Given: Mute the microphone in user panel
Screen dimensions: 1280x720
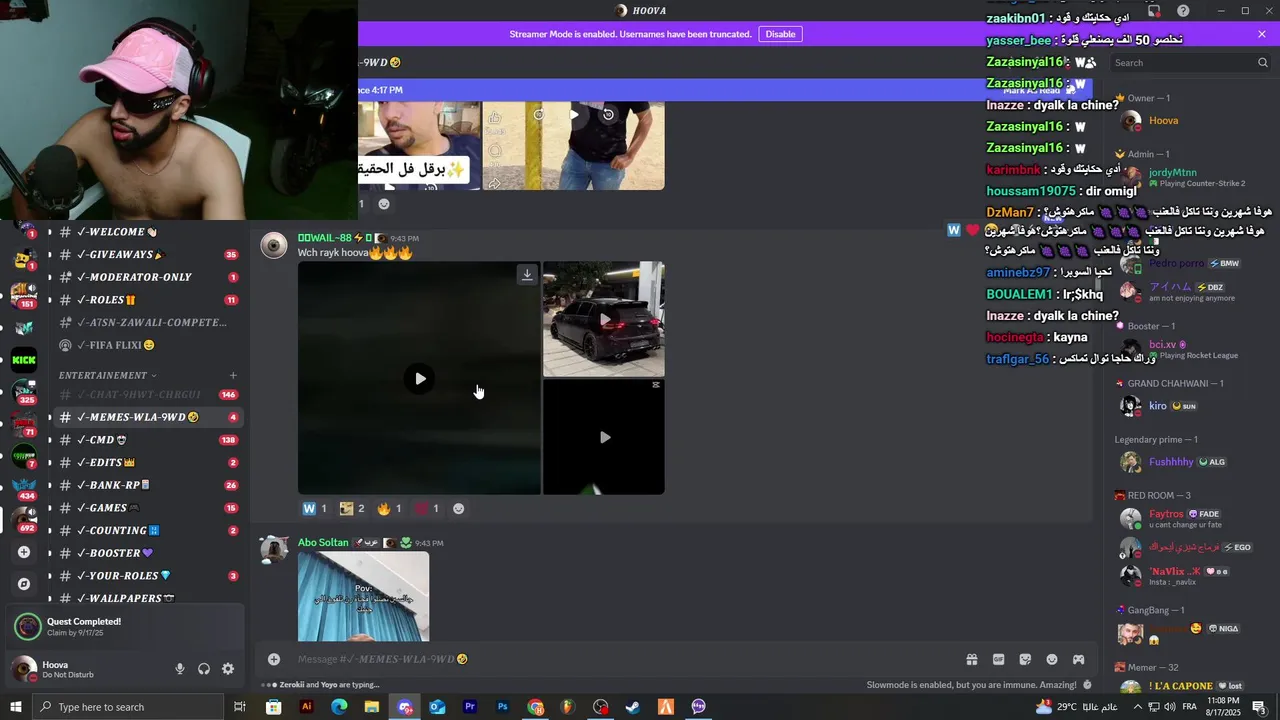Looking at the screenshot, I should pyautogui.click(x=180, y=669).
